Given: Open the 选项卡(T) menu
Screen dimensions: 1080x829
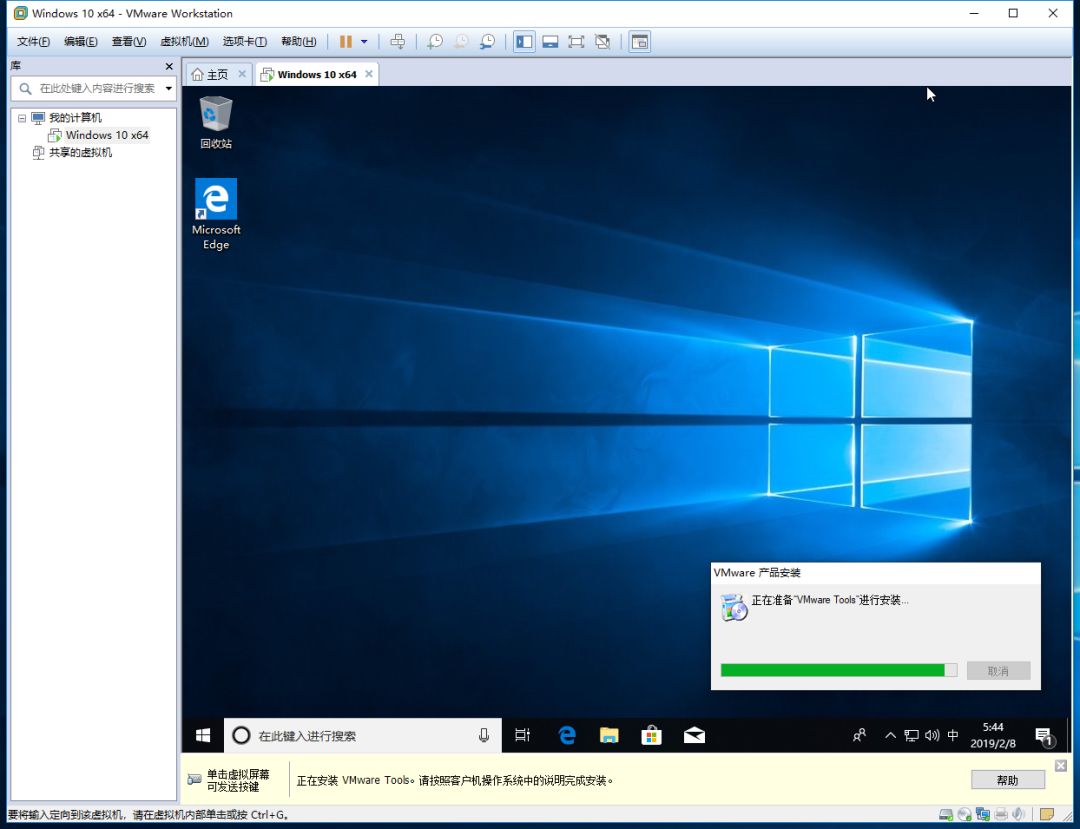Looking at the screenshot, I should (x=245, y=41).
